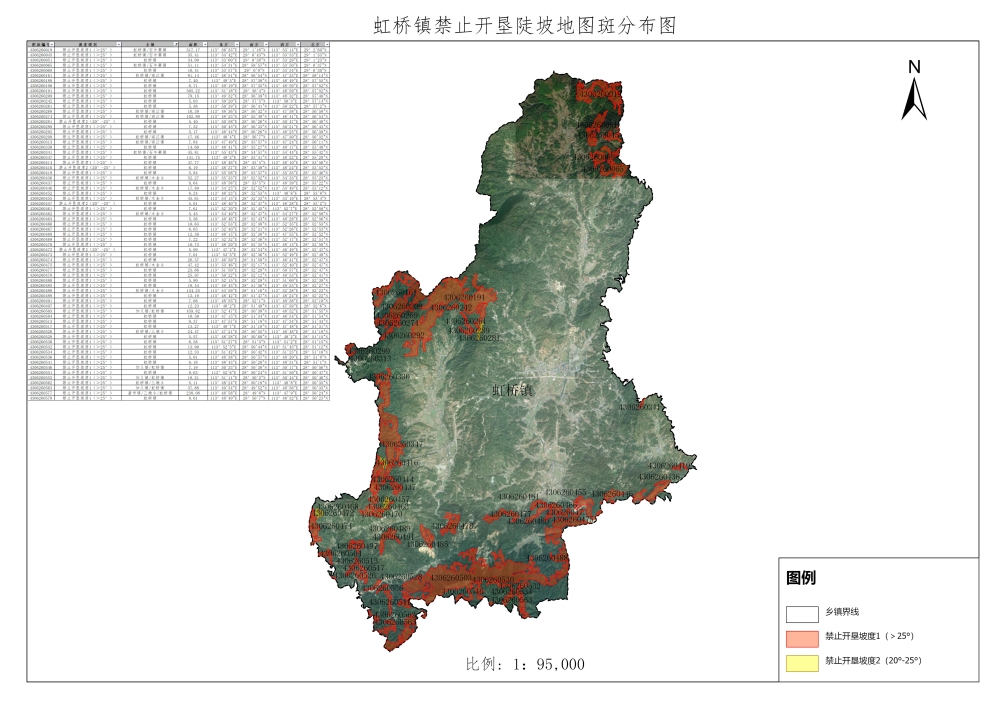Click the 图例 legend heading
1000x707 pixels.
tap(801, 578)
